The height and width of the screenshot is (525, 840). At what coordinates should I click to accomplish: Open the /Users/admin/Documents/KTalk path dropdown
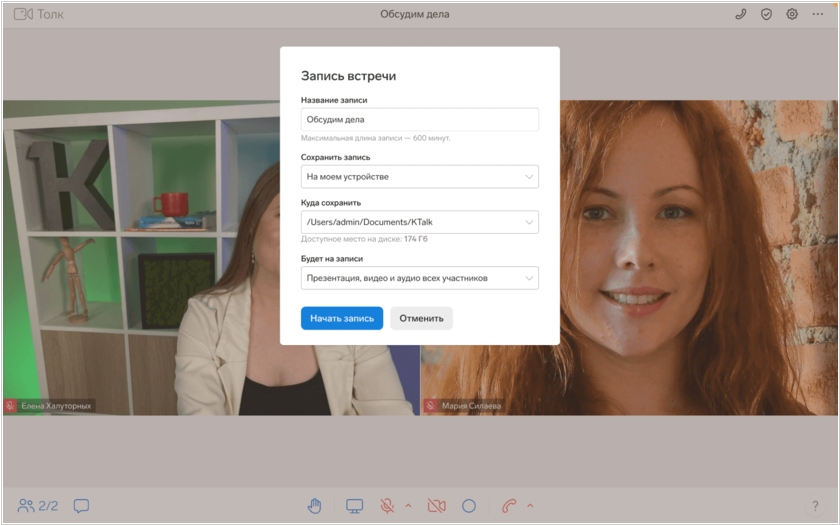tap(419, 222)
